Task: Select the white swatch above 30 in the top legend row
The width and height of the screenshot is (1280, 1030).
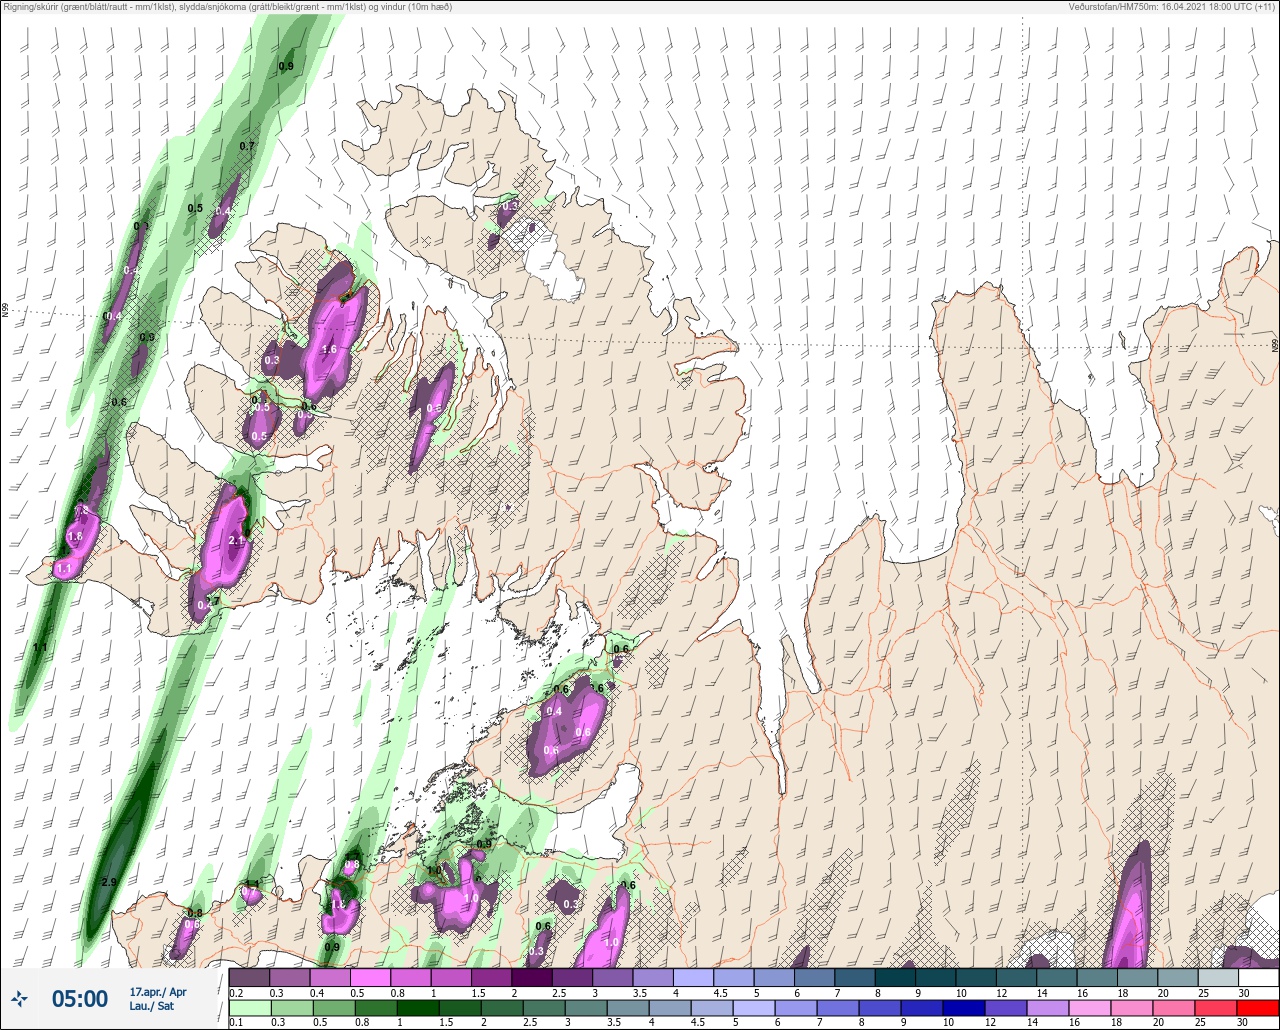Action: pyautogui.click(x=1258, y=977)
